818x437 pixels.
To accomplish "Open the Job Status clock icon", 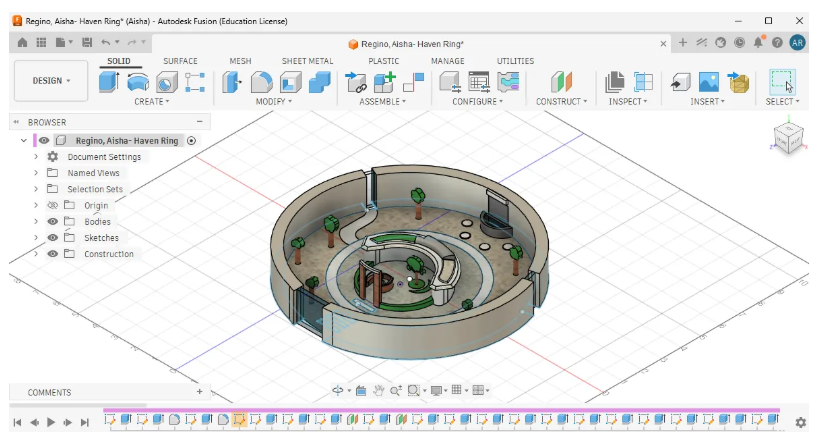I will point(739,43).
